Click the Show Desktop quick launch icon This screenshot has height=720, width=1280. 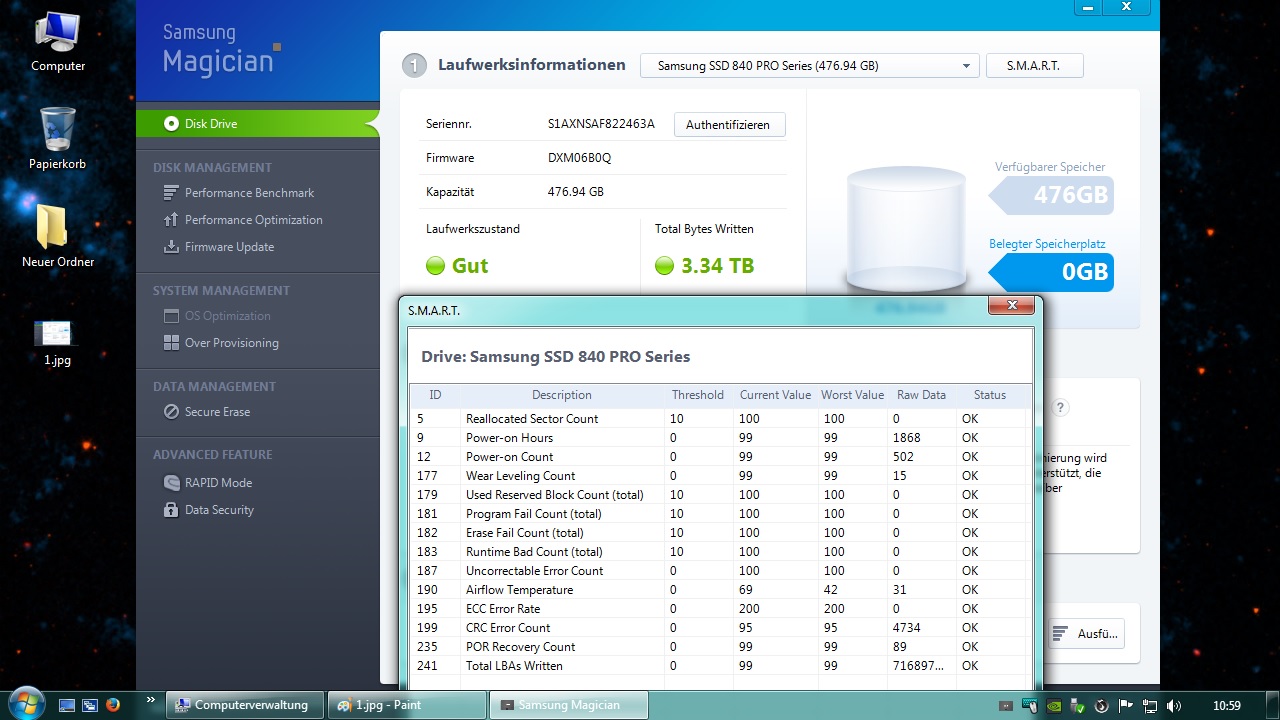(67, 705)
